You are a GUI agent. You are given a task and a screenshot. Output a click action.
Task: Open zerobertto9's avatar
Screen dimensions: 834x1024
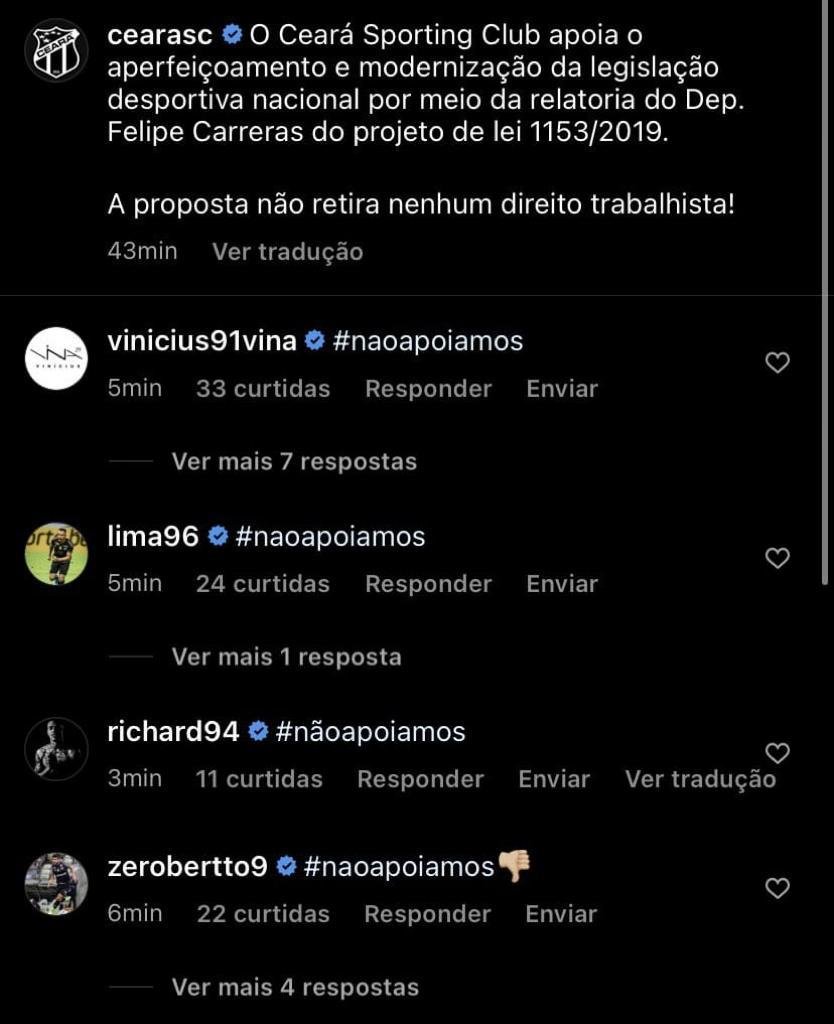pyautogui.click(x=56, y=883)
